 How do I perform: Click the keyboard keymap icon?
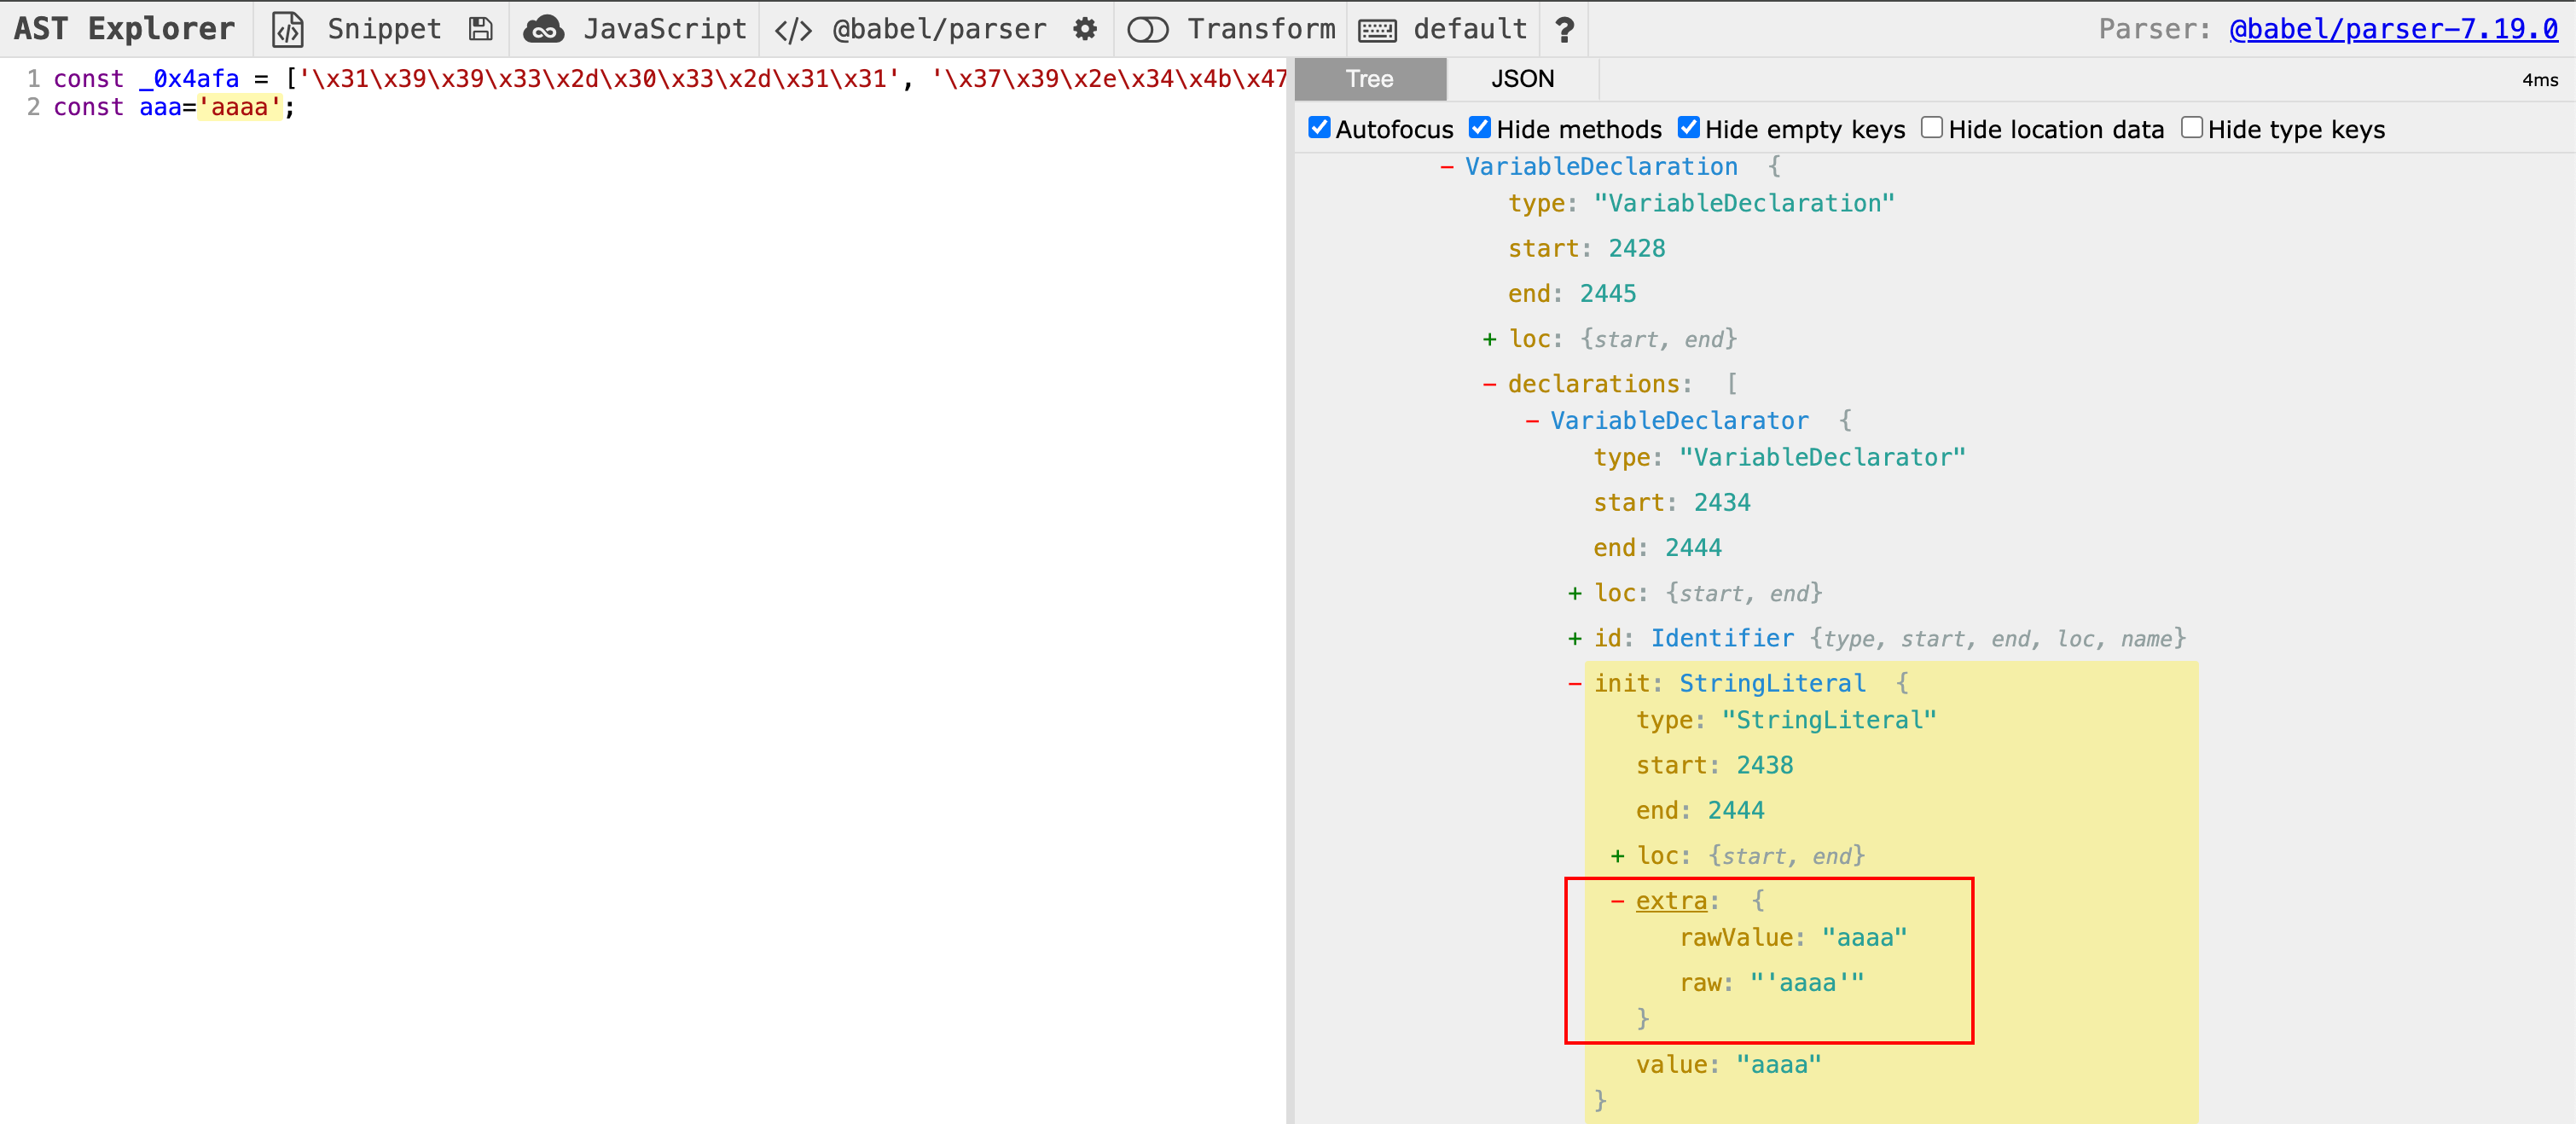[1377, 29]
